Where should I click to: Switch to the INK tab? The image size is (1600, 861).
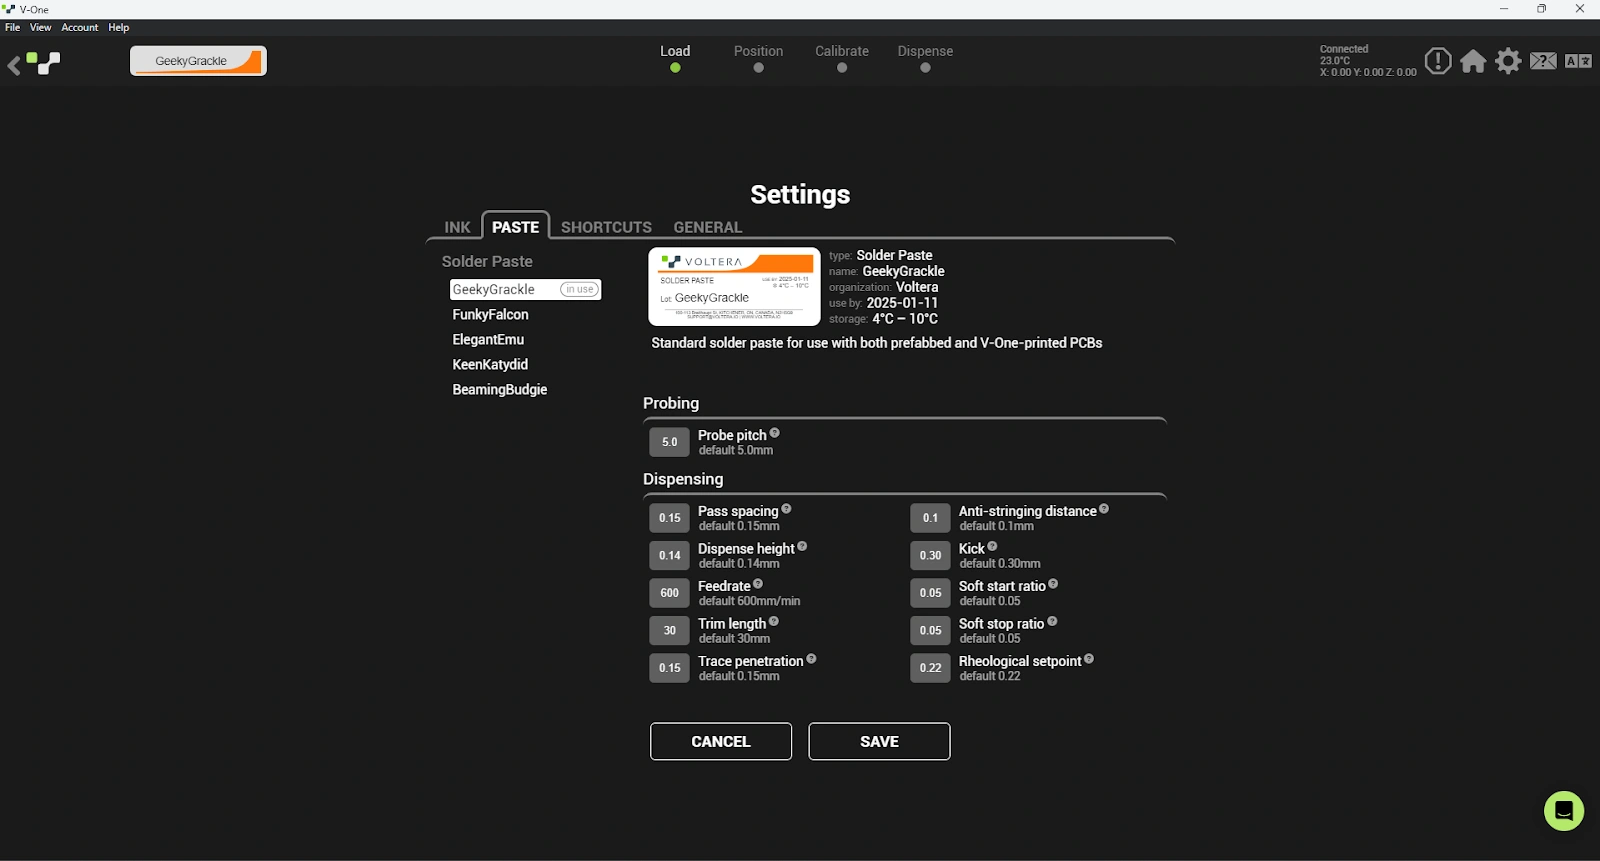457,227
